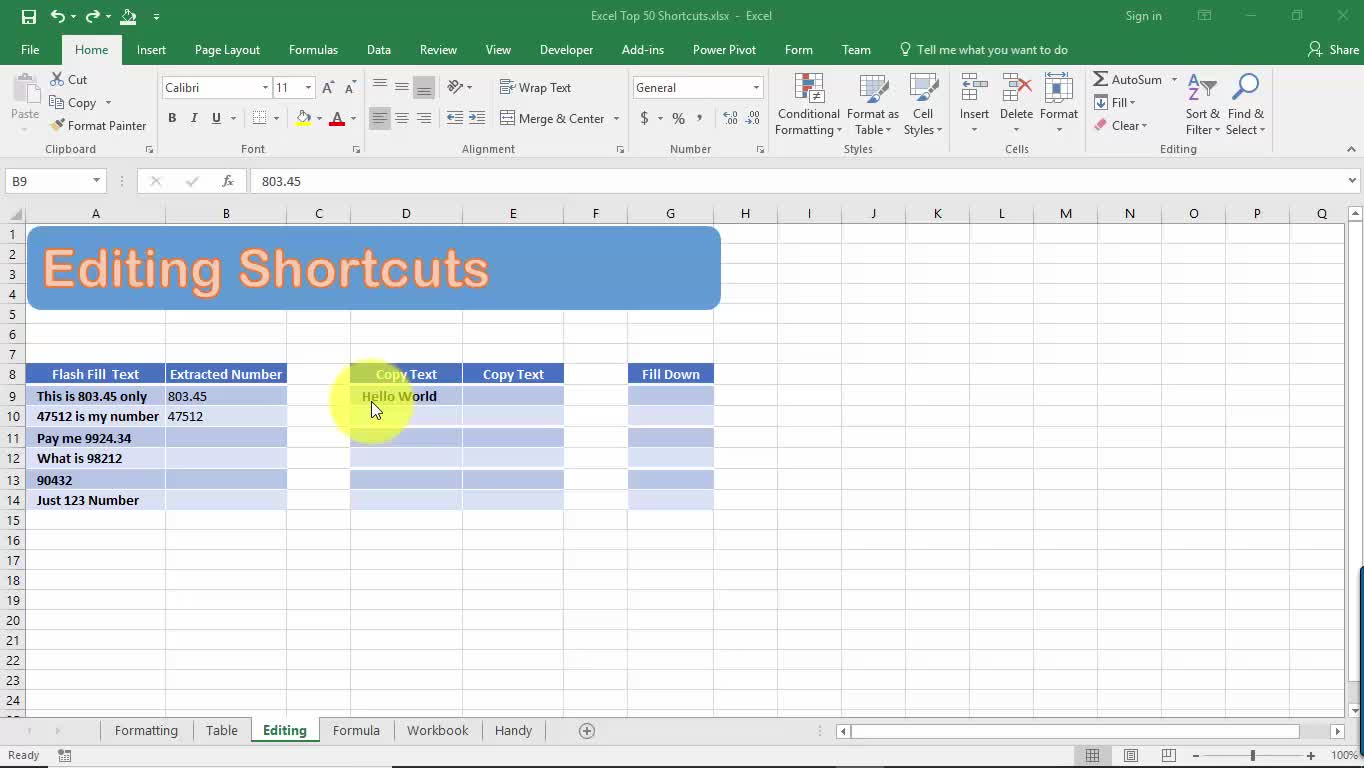Click the Increase Font Size icon
This screenshot has width=1364, height=768.
click(x=327, y=88)
